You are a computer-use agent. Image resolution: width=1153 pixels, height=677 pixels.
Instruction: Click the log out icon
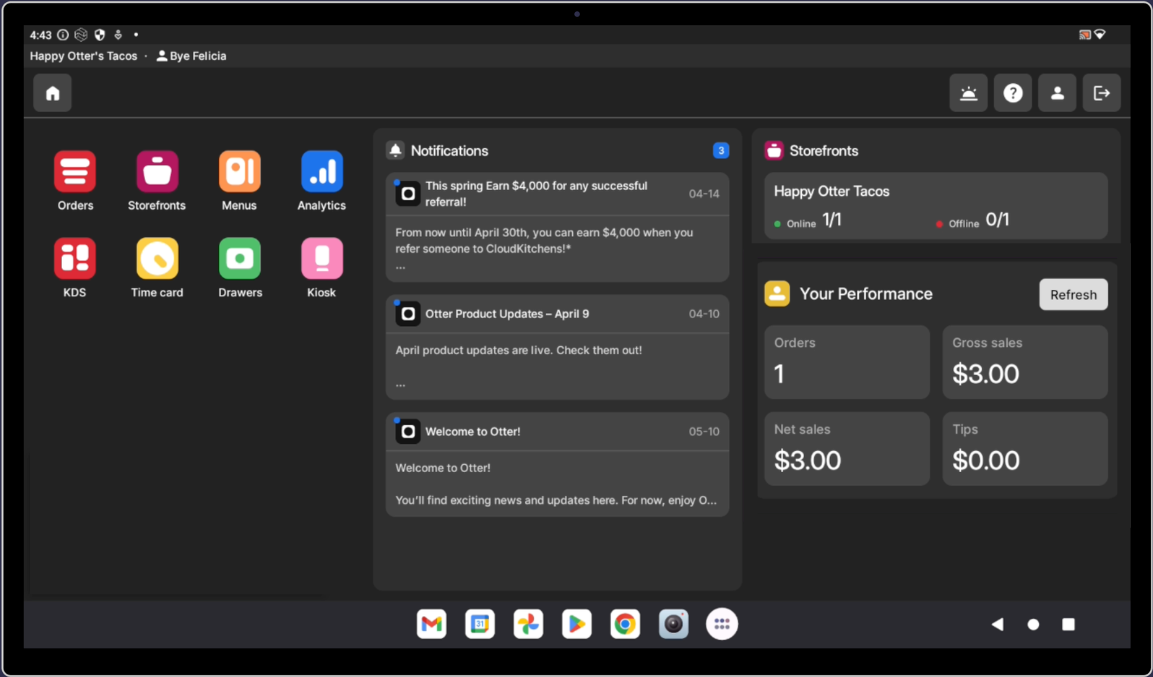(x=1101, y=93)
